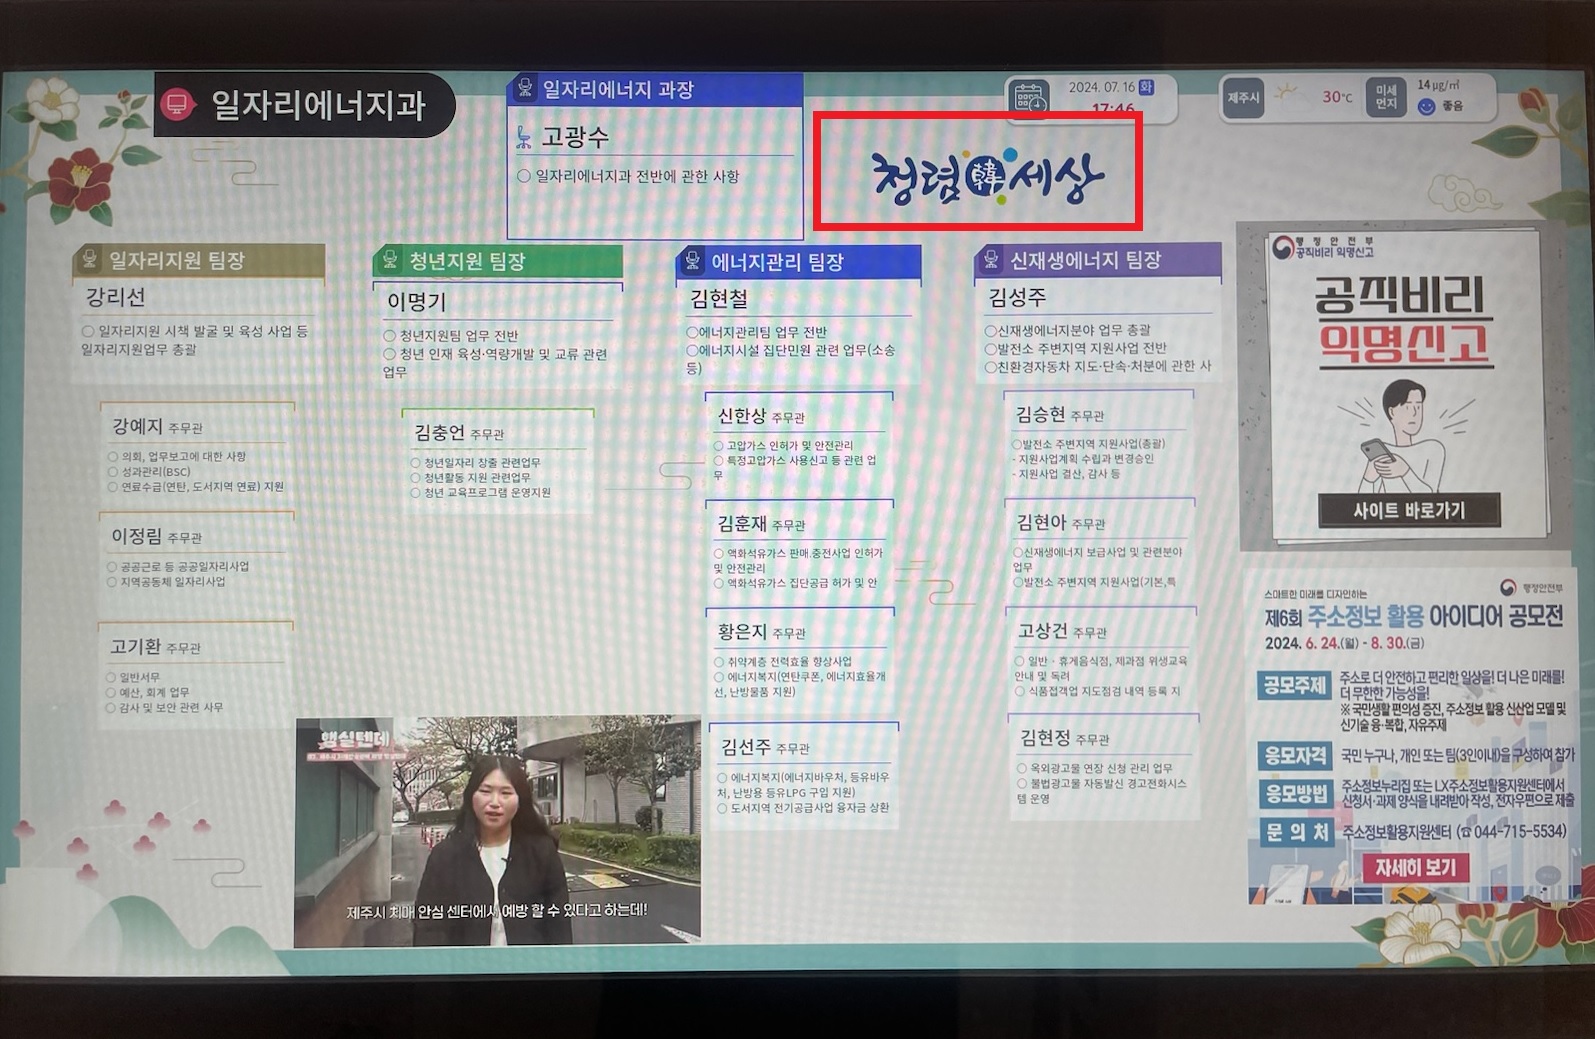1595x1039 pixels.
Task: Open the 일자리에너지 과장 card header
Action: click(x=655, y=89)
